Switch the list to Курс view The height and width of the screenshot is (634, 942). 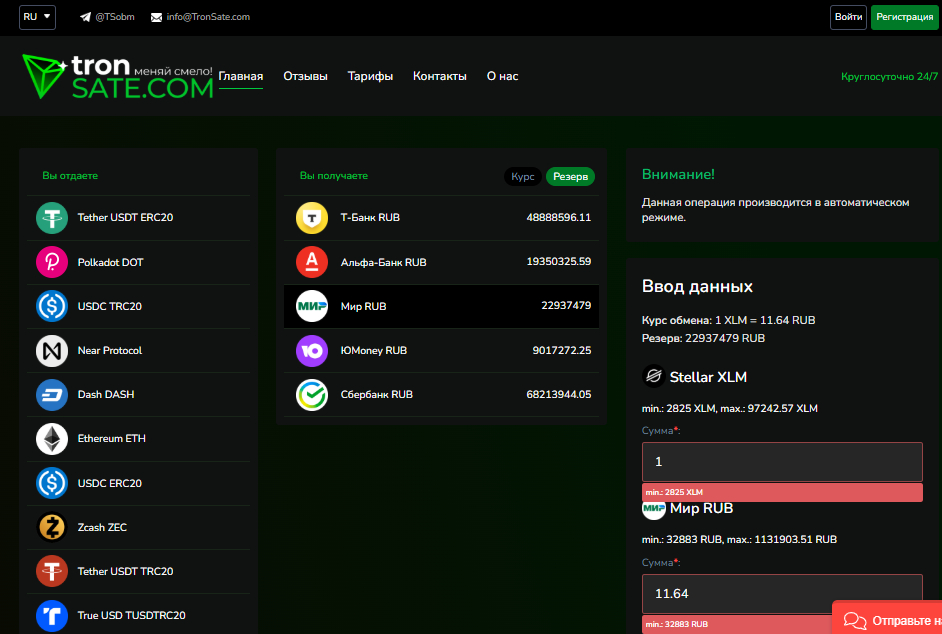point(523,176)
